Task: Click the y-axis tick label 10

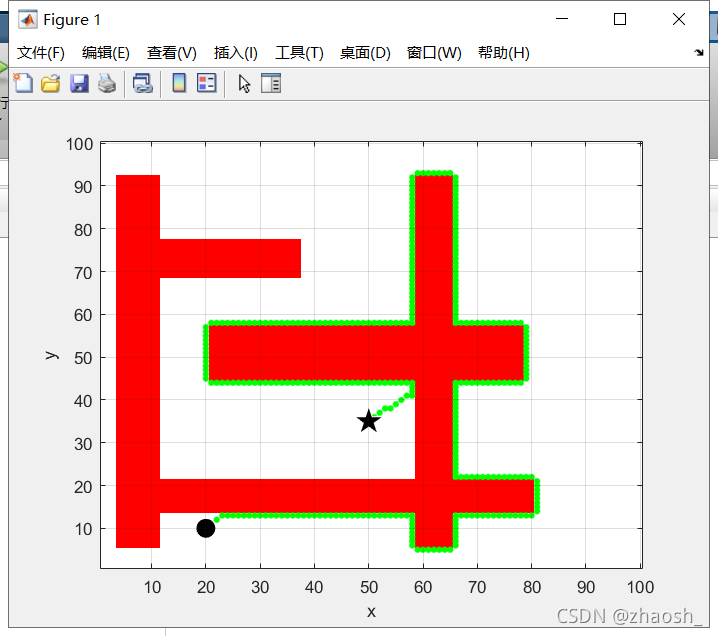Action: [x=83, y=529]
